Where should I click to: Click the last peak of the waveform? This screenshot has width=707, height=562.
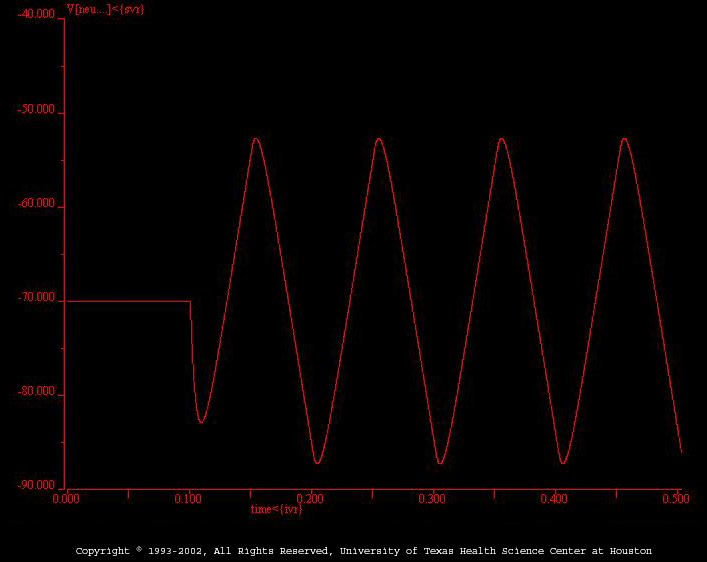point(624,139)
